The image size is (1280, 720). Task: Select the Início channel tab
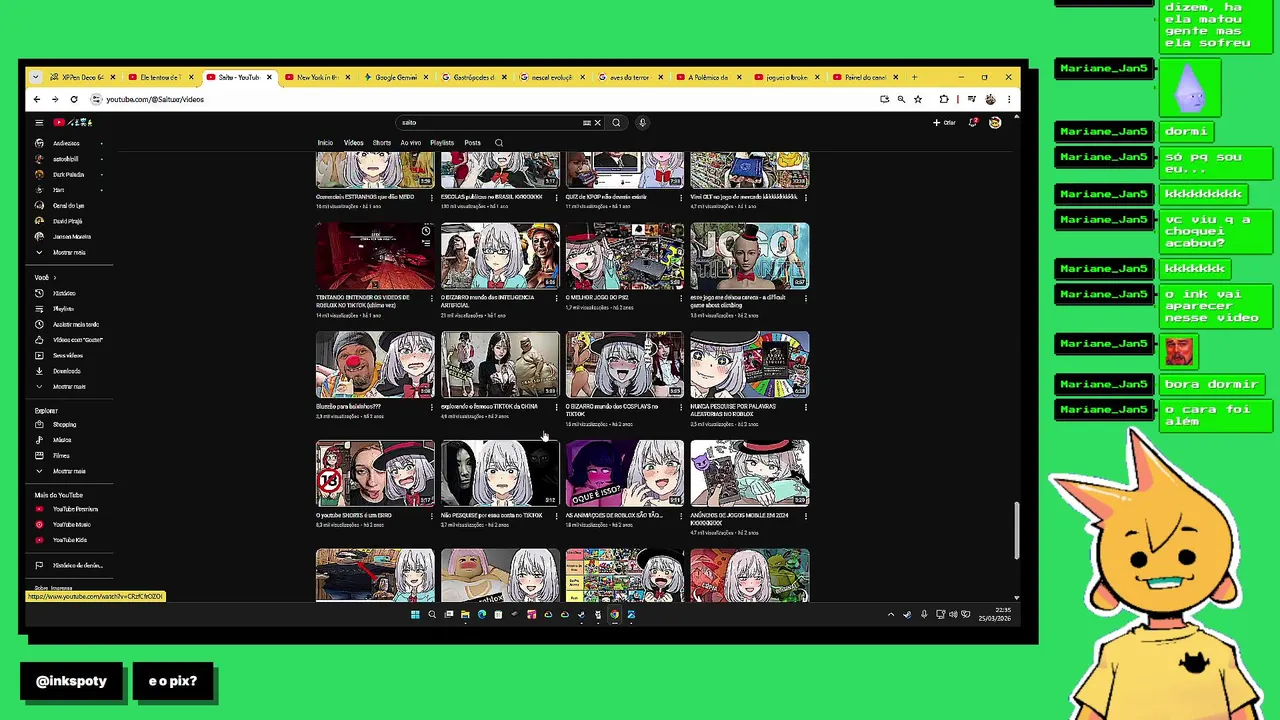click(325, 143)
